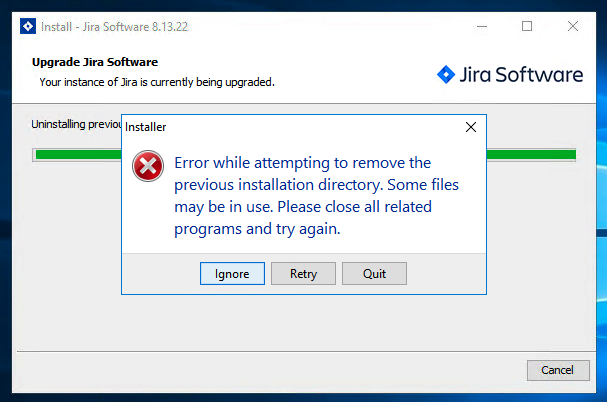Click the 'Installer' dialog title
The width and height of the screenshot is (607, 402).
click(x=146, y=127)
